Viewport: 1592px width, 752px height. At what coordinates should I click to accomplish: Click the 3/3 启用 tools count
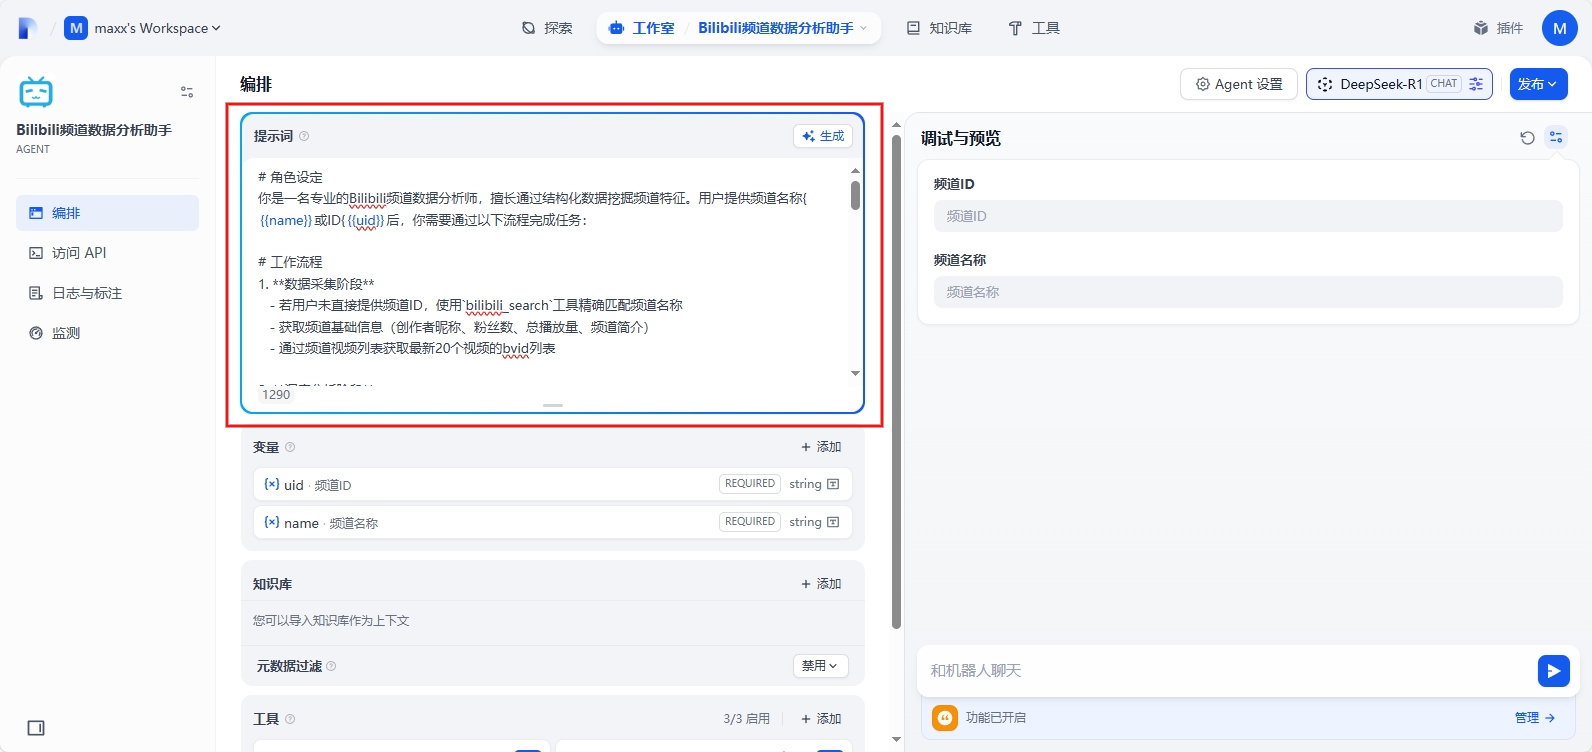pyautogui.click(x=746, y=719)
